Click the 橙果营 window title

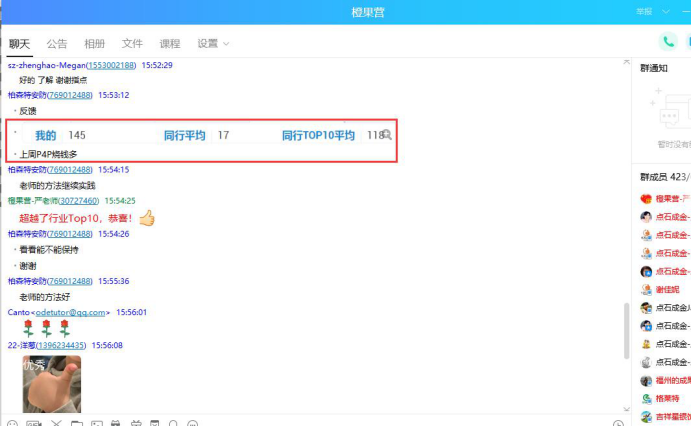coord(368,12)
